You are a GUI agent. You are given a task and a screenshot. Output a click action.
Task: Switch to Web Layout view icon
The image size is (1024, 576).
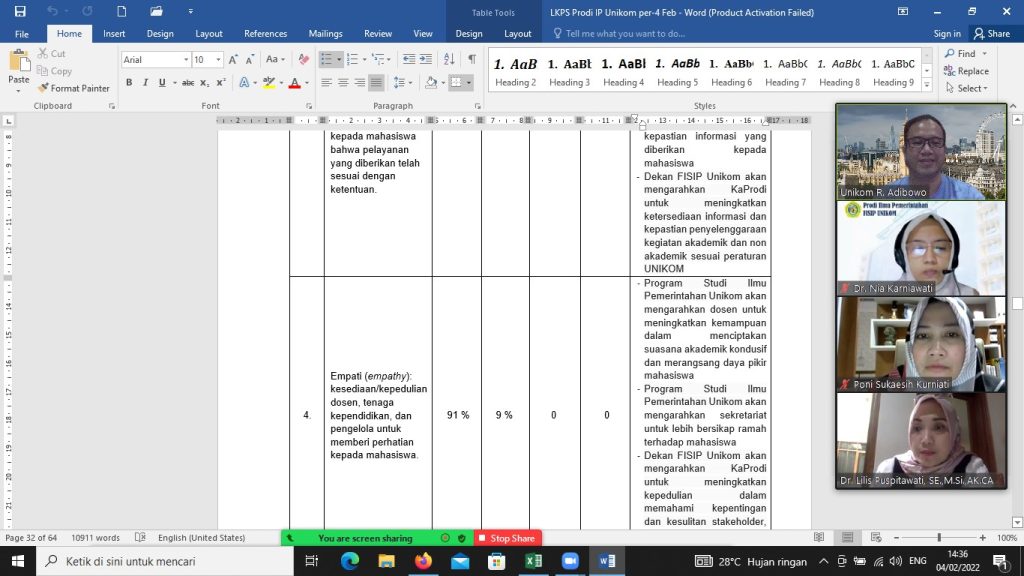tap(876, 537)
